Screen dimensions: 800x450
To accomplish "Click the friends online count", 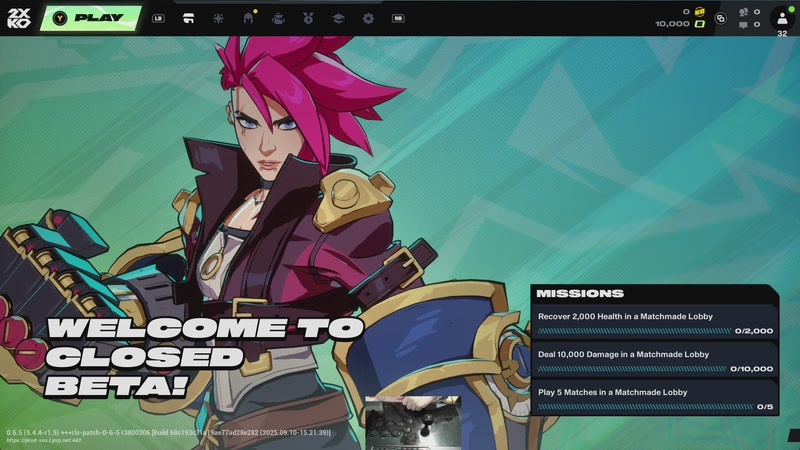I will [757, 12].
